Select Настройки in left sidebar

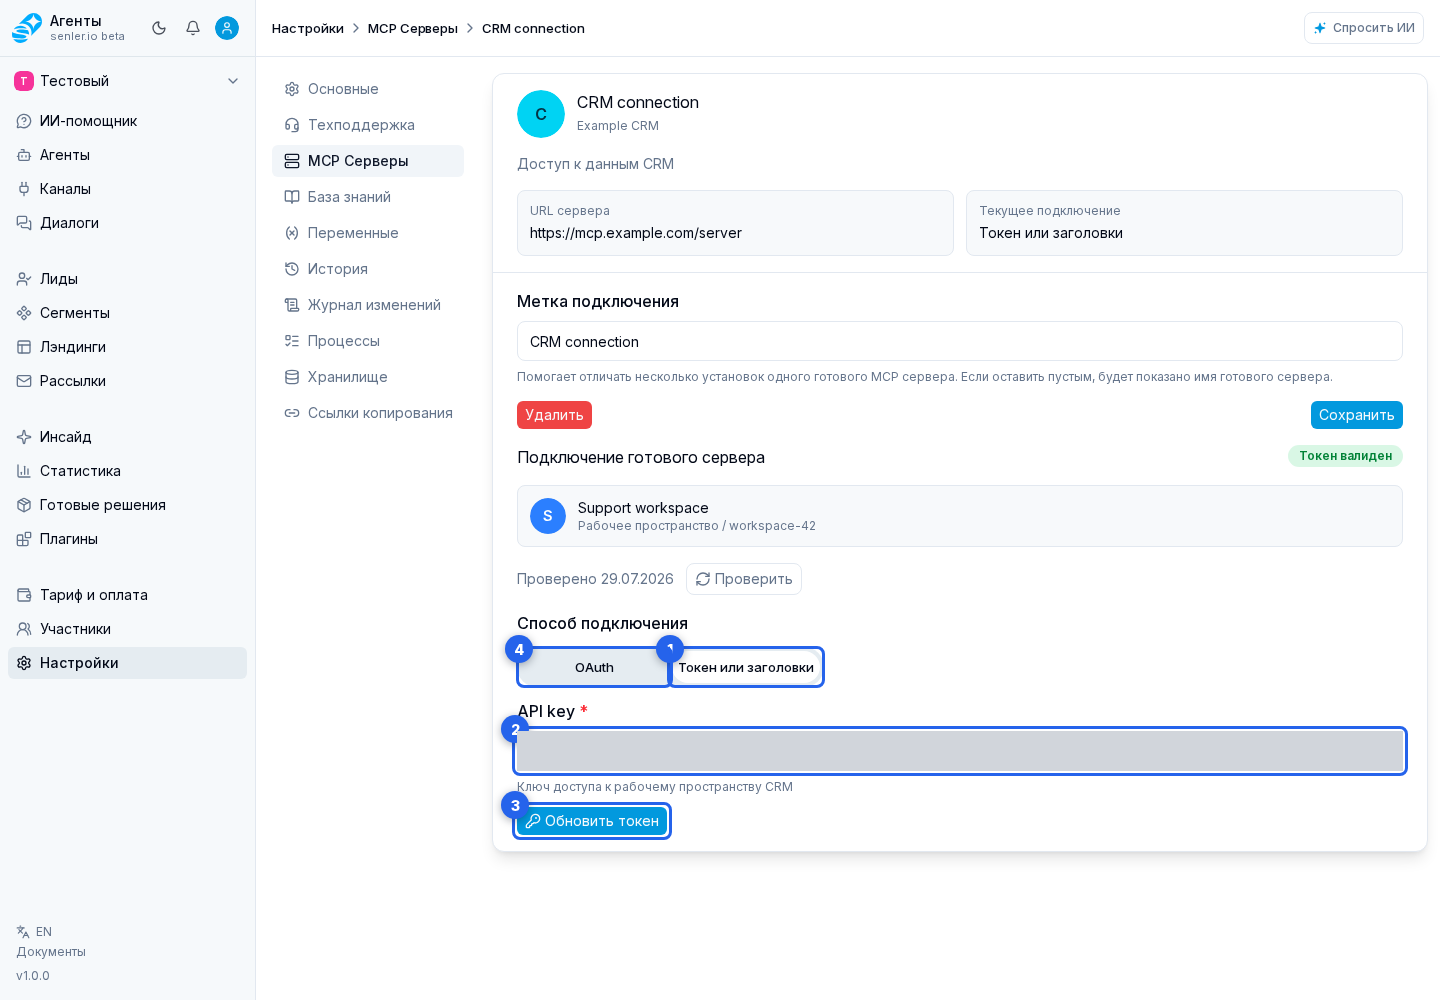[127, 663]
